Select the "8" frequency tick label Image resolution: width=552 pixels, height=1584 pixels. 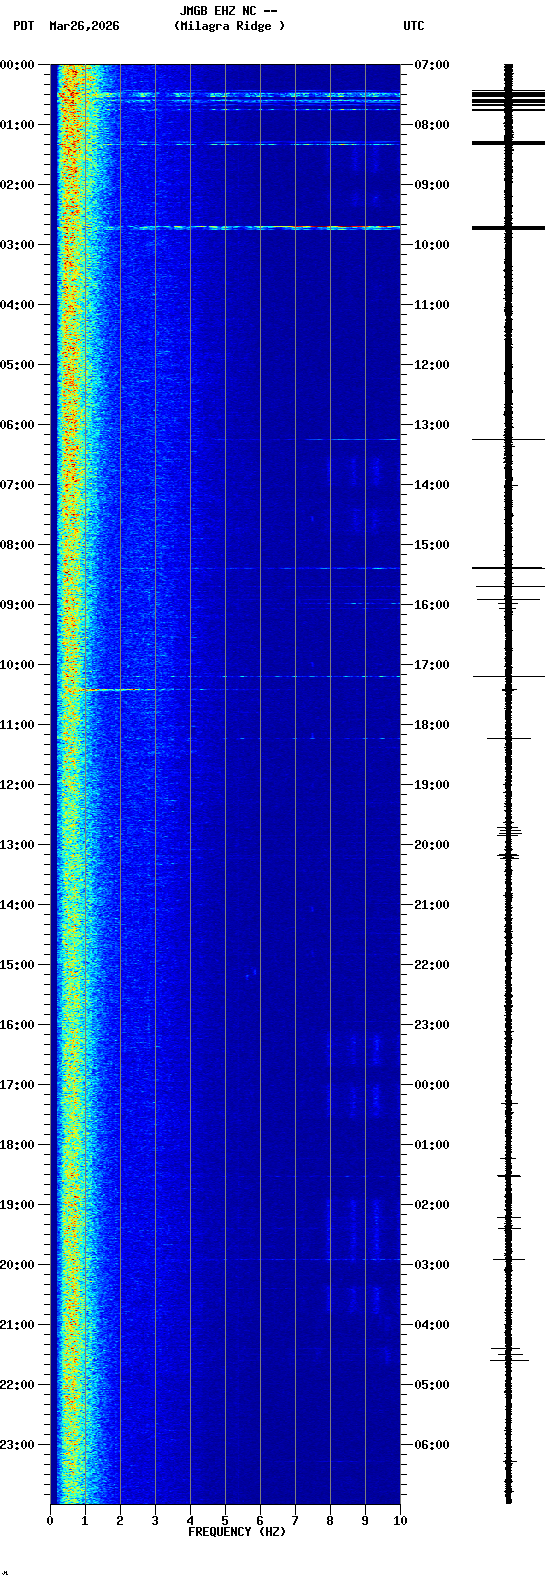click(x=330, y=1521)
